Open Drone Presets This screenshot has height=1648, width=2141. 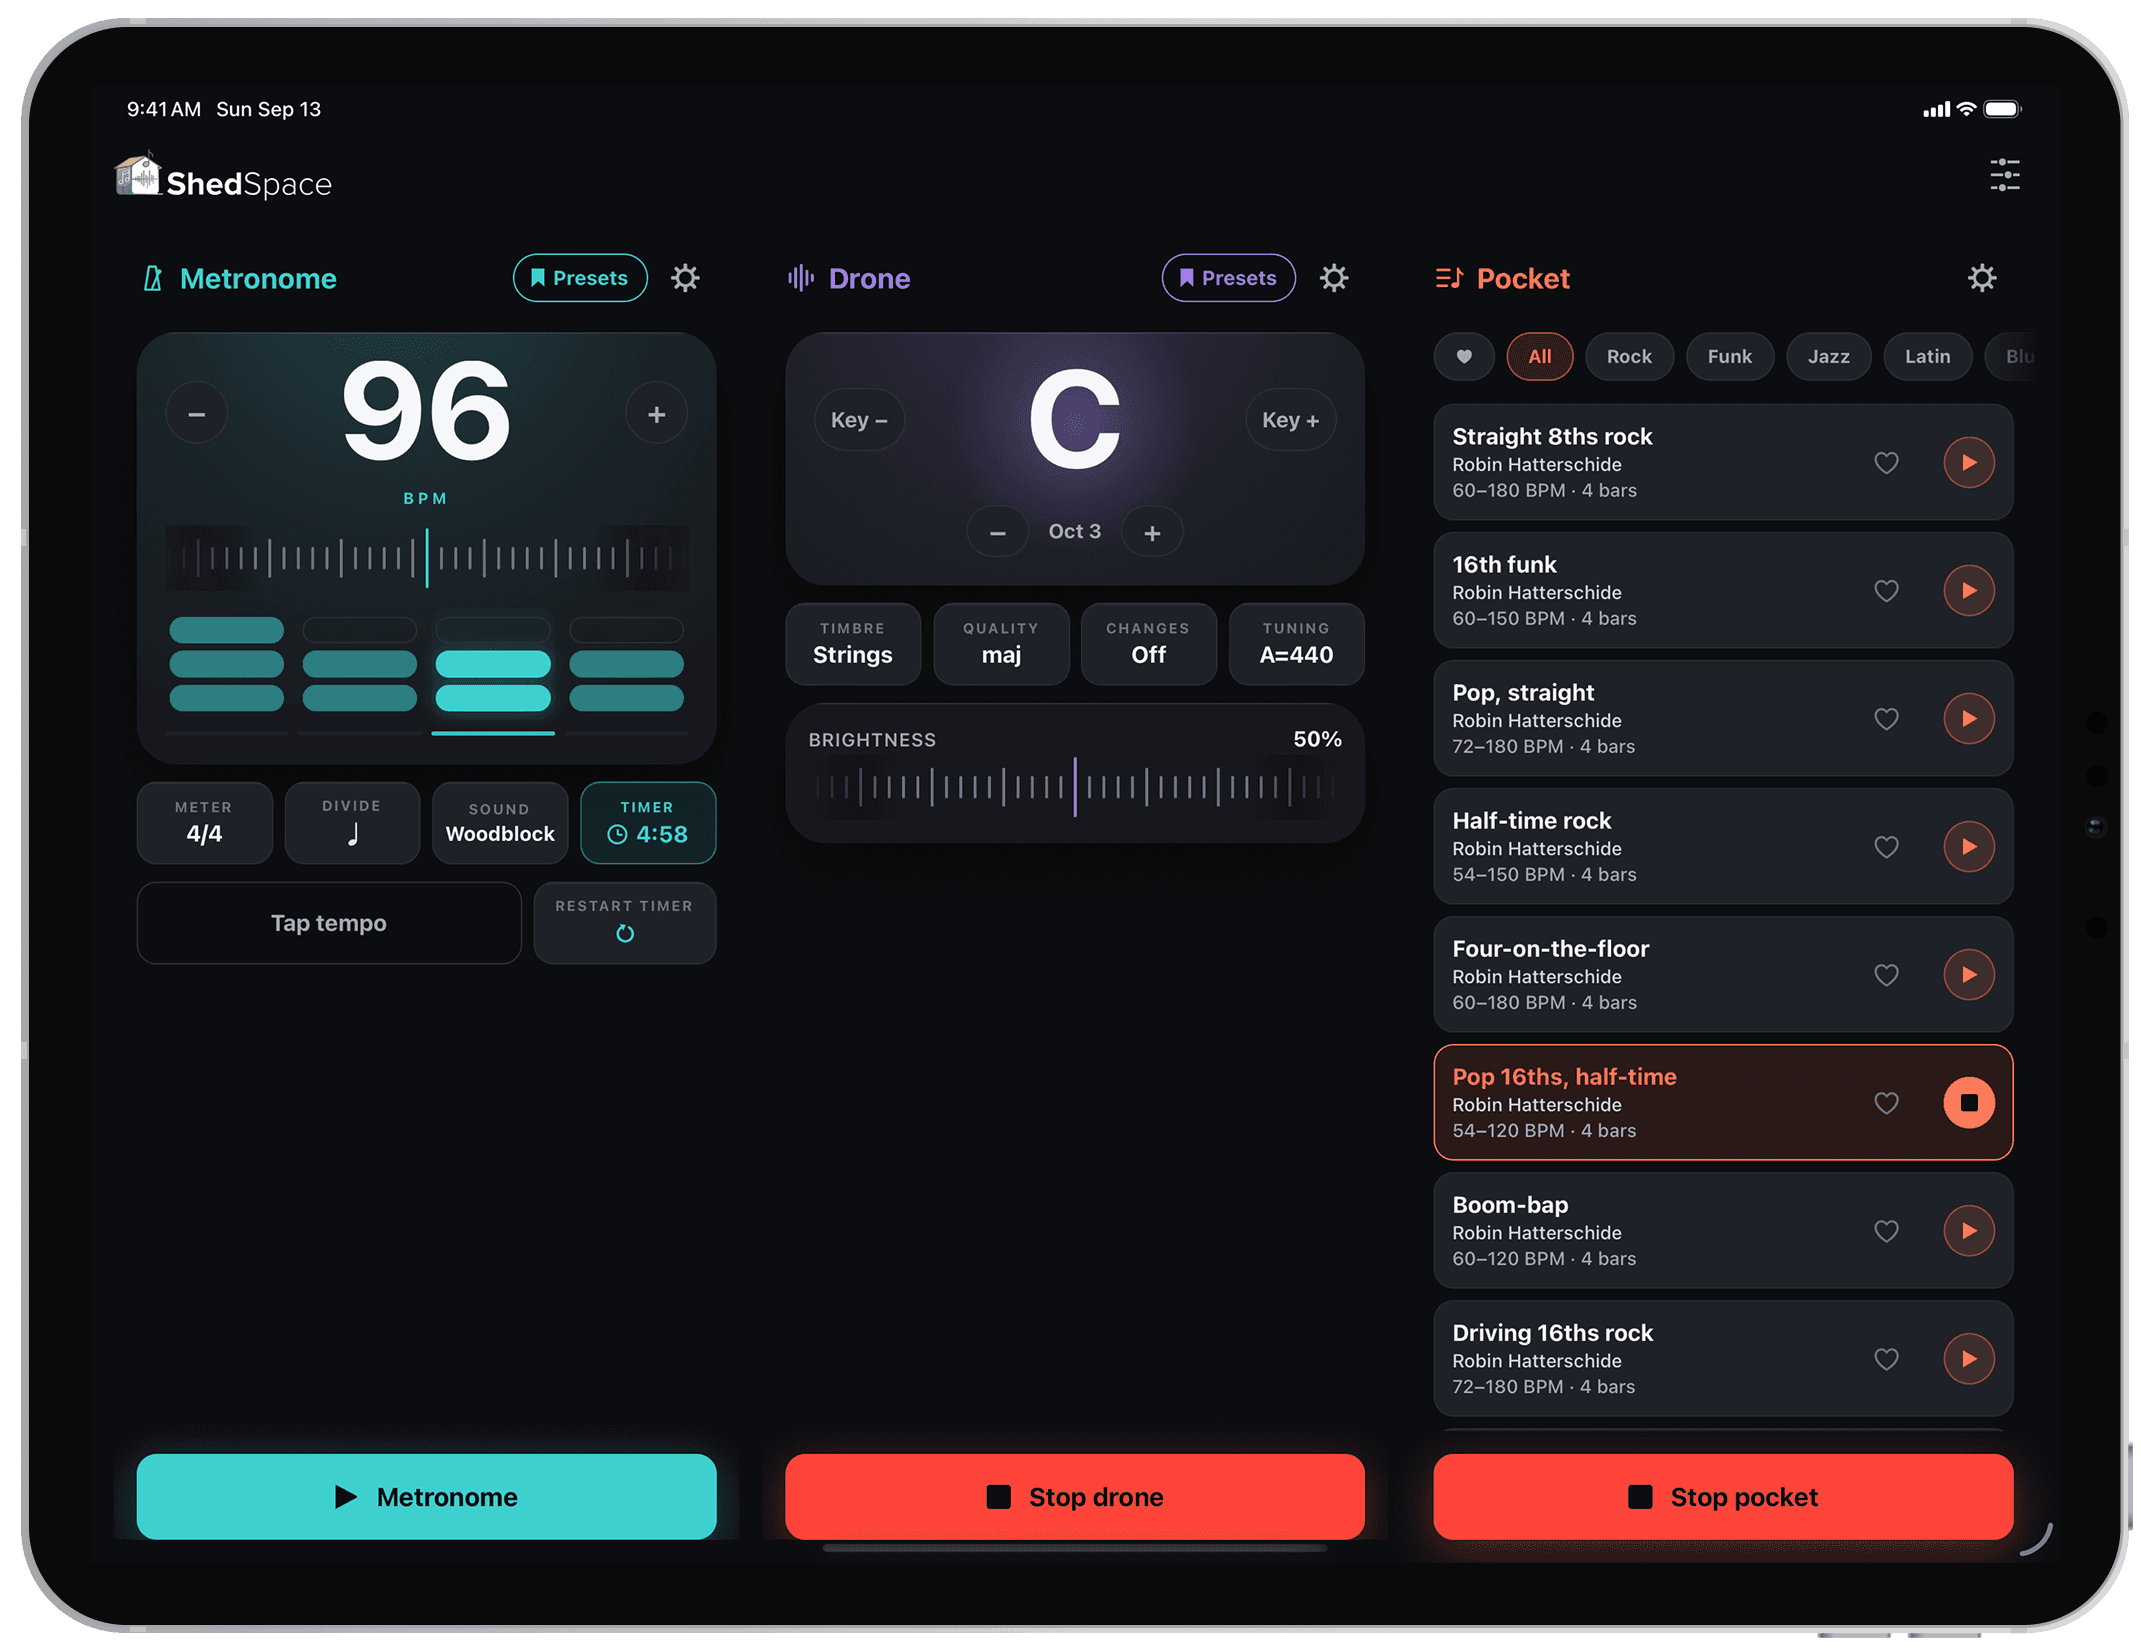1228,278
